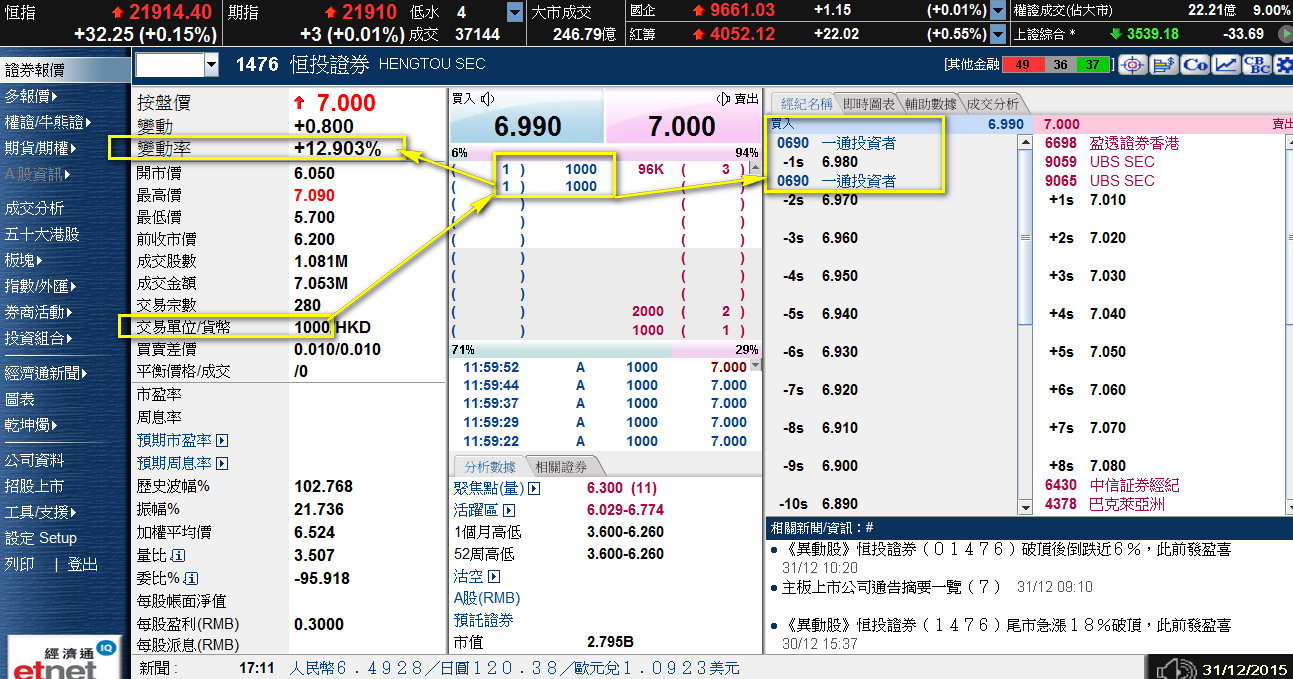Click the arrow icon next to 預期周息率
Screen dimensions: 1293x679
click(x=222, y=464)
